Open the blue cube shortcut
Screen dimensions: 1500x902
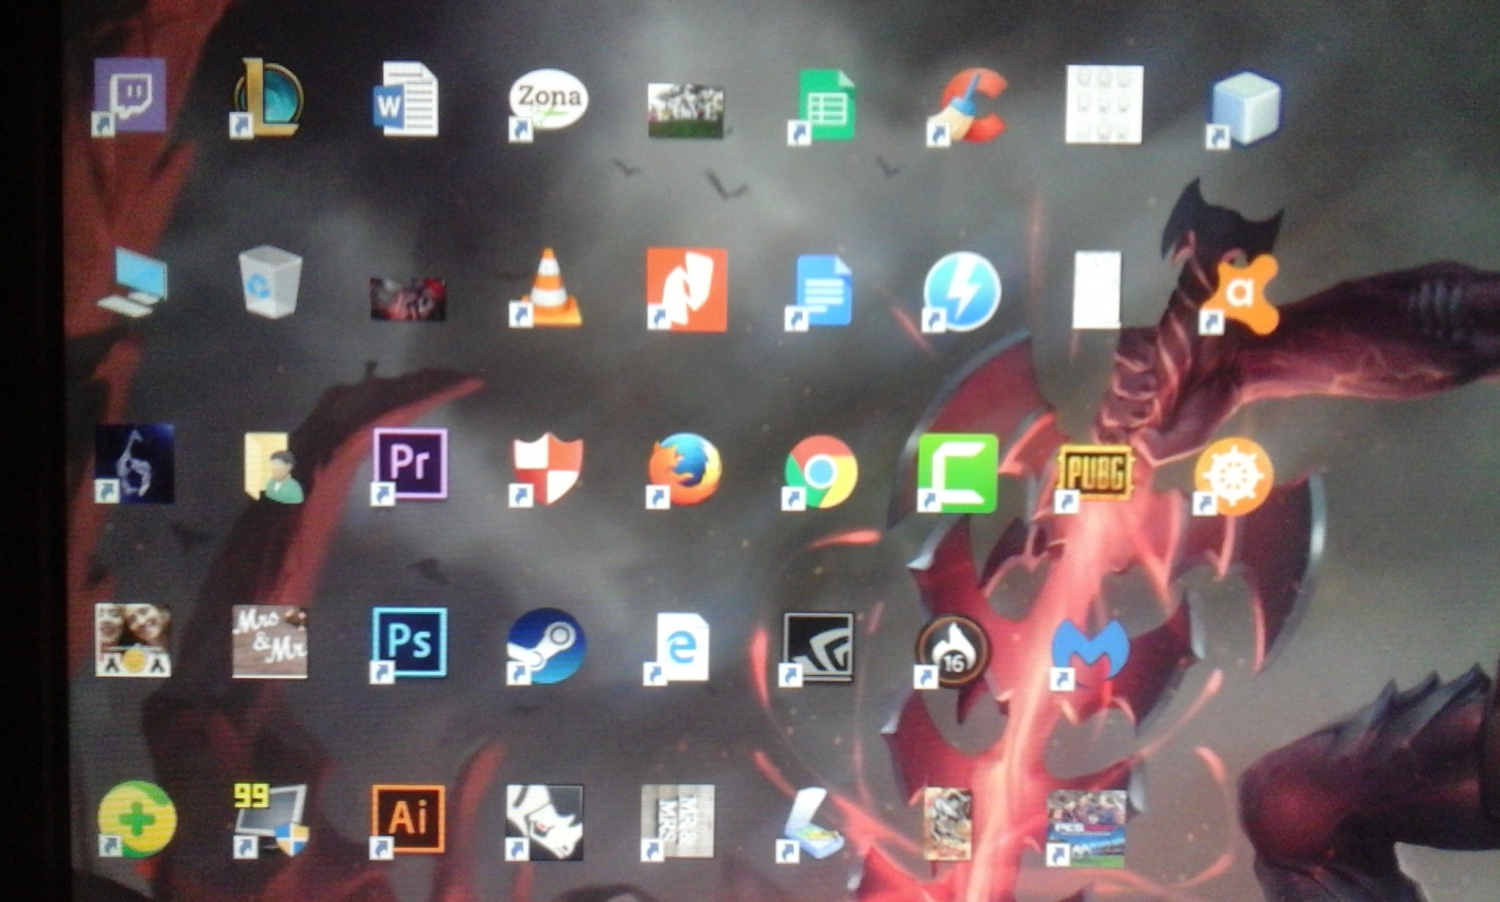(1243, 109)
